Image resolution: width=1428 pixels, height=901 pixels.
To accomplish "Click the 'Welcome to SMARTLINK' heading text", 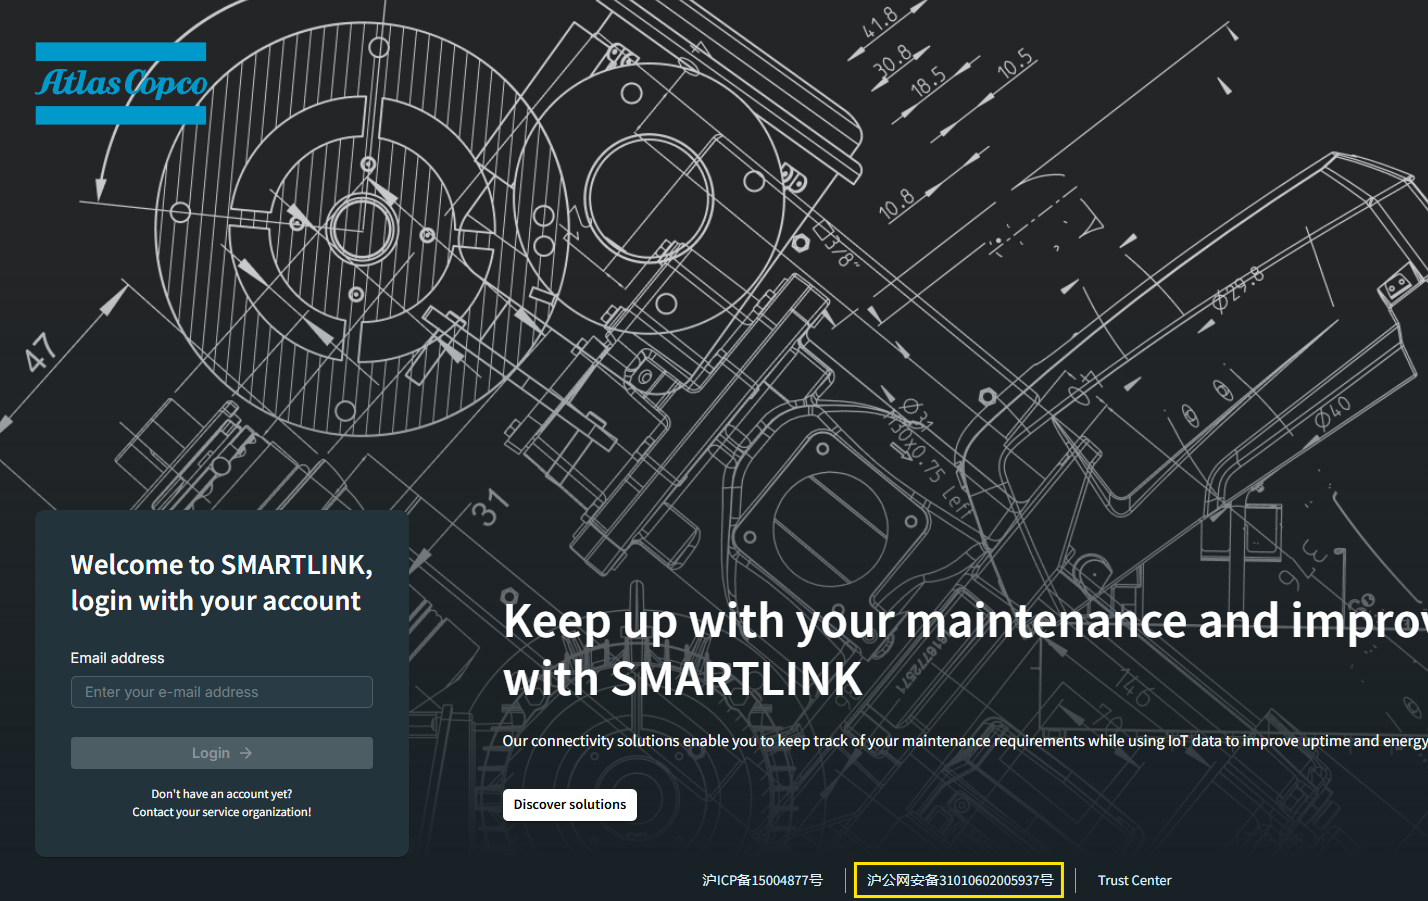I will (222, 582).
